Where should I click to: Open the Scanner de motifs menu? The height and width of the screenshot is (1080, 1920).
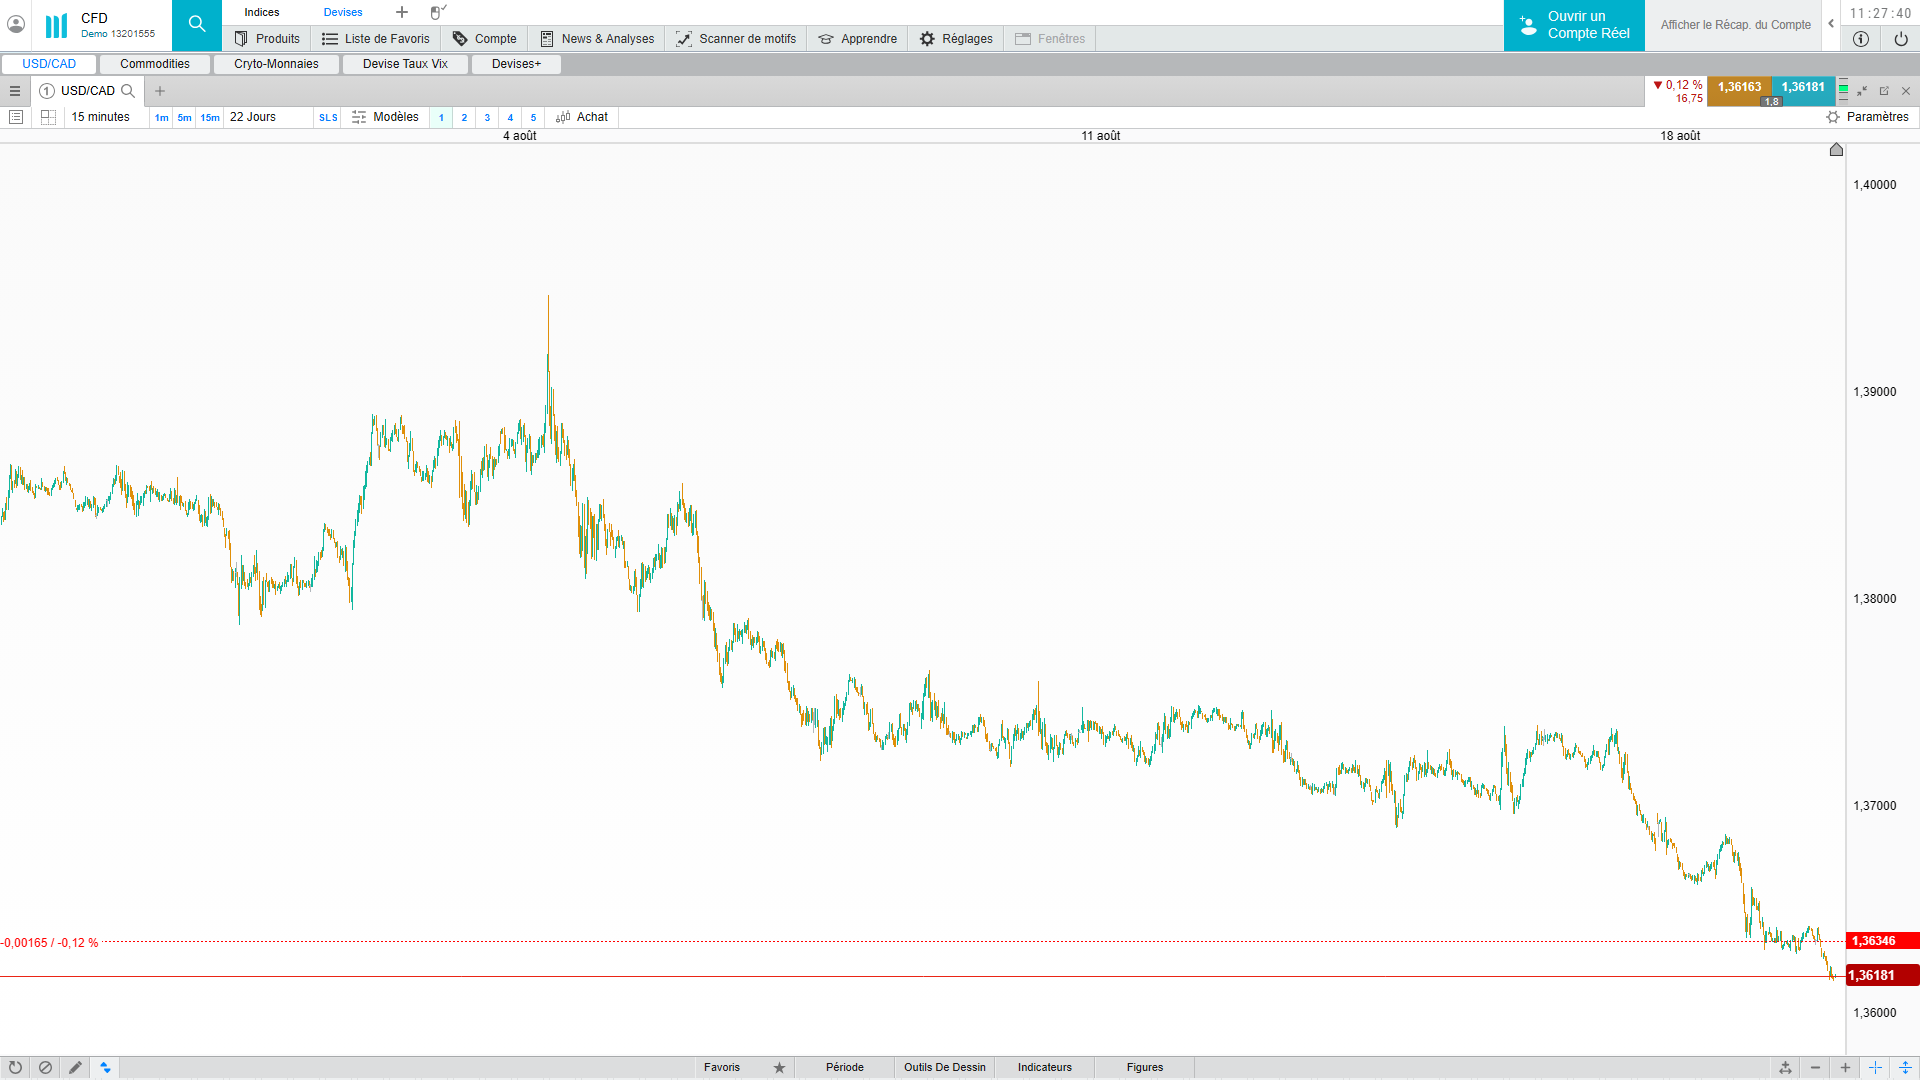pos(736,39)
